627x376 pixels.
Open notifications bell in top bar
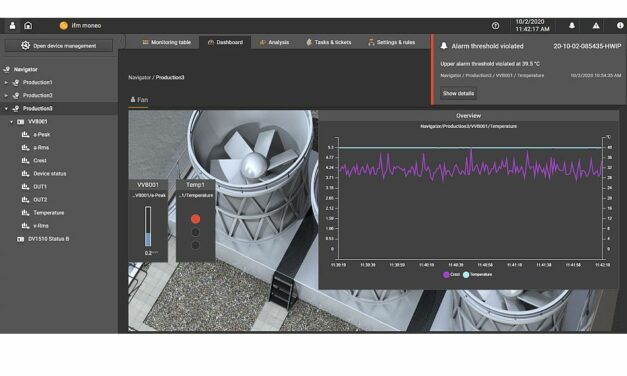point(572,26)
